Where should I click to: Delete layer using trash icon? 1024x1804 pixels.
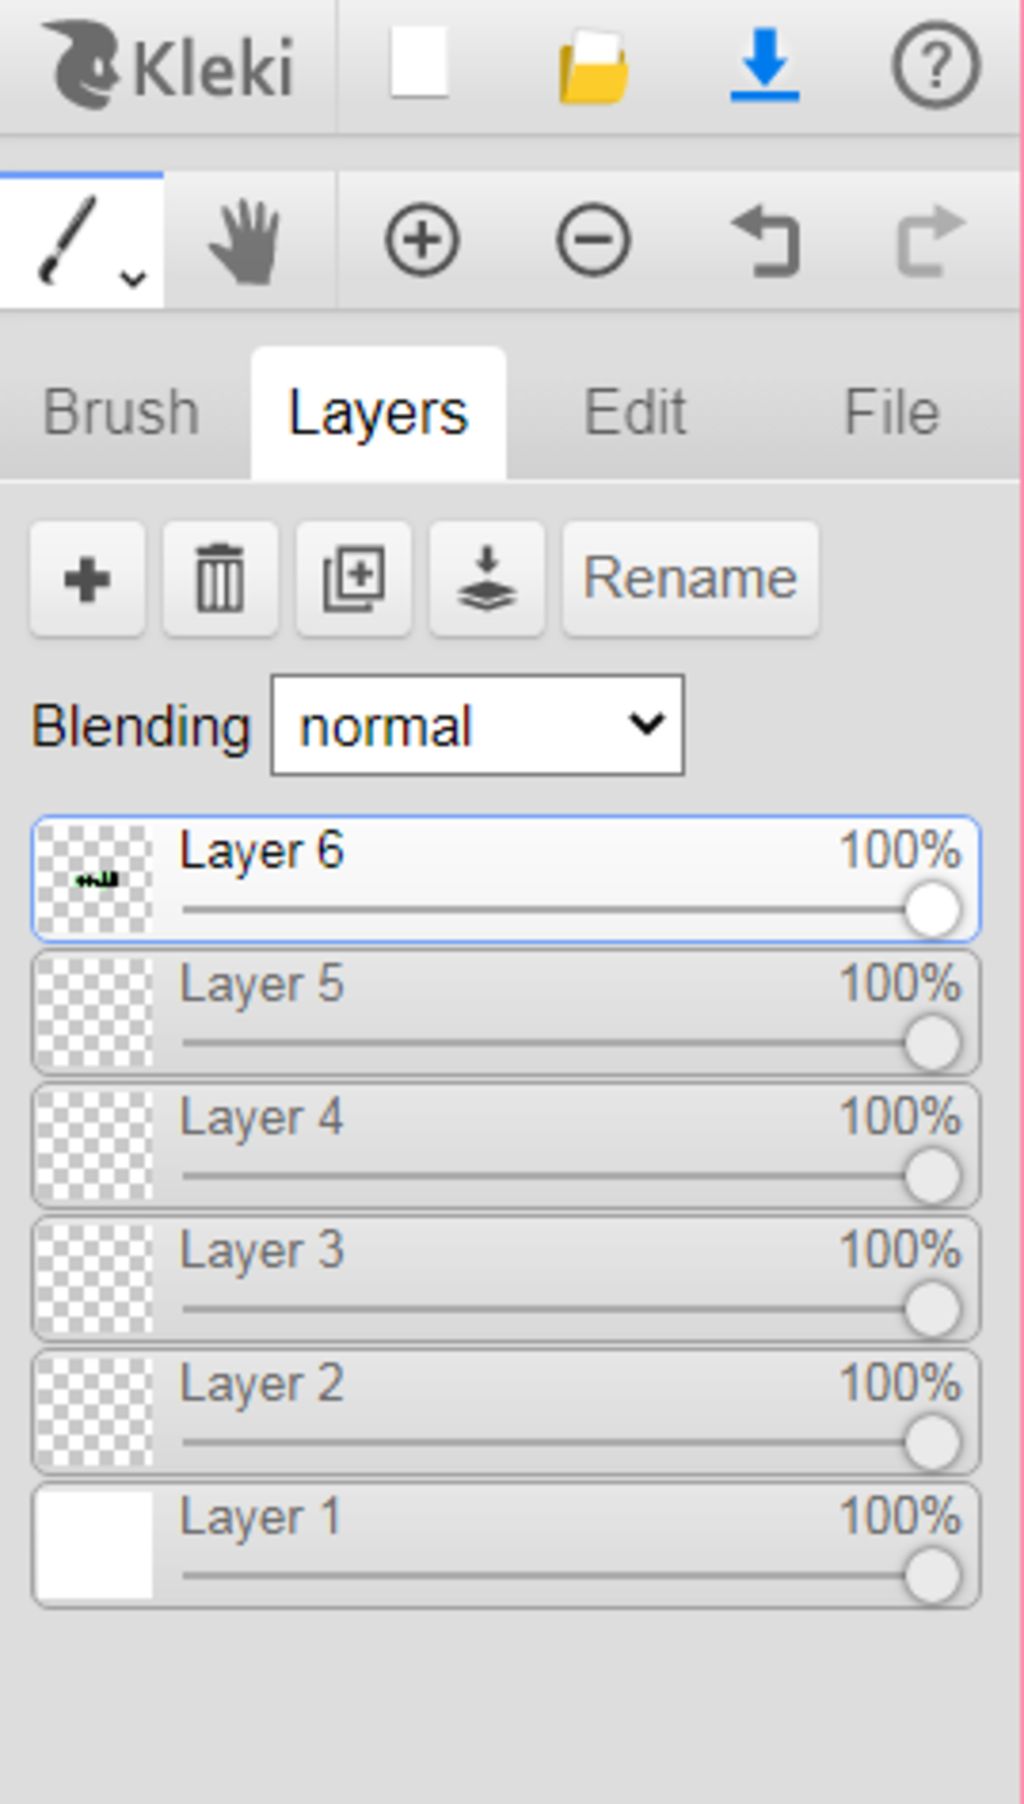[220, 579]
